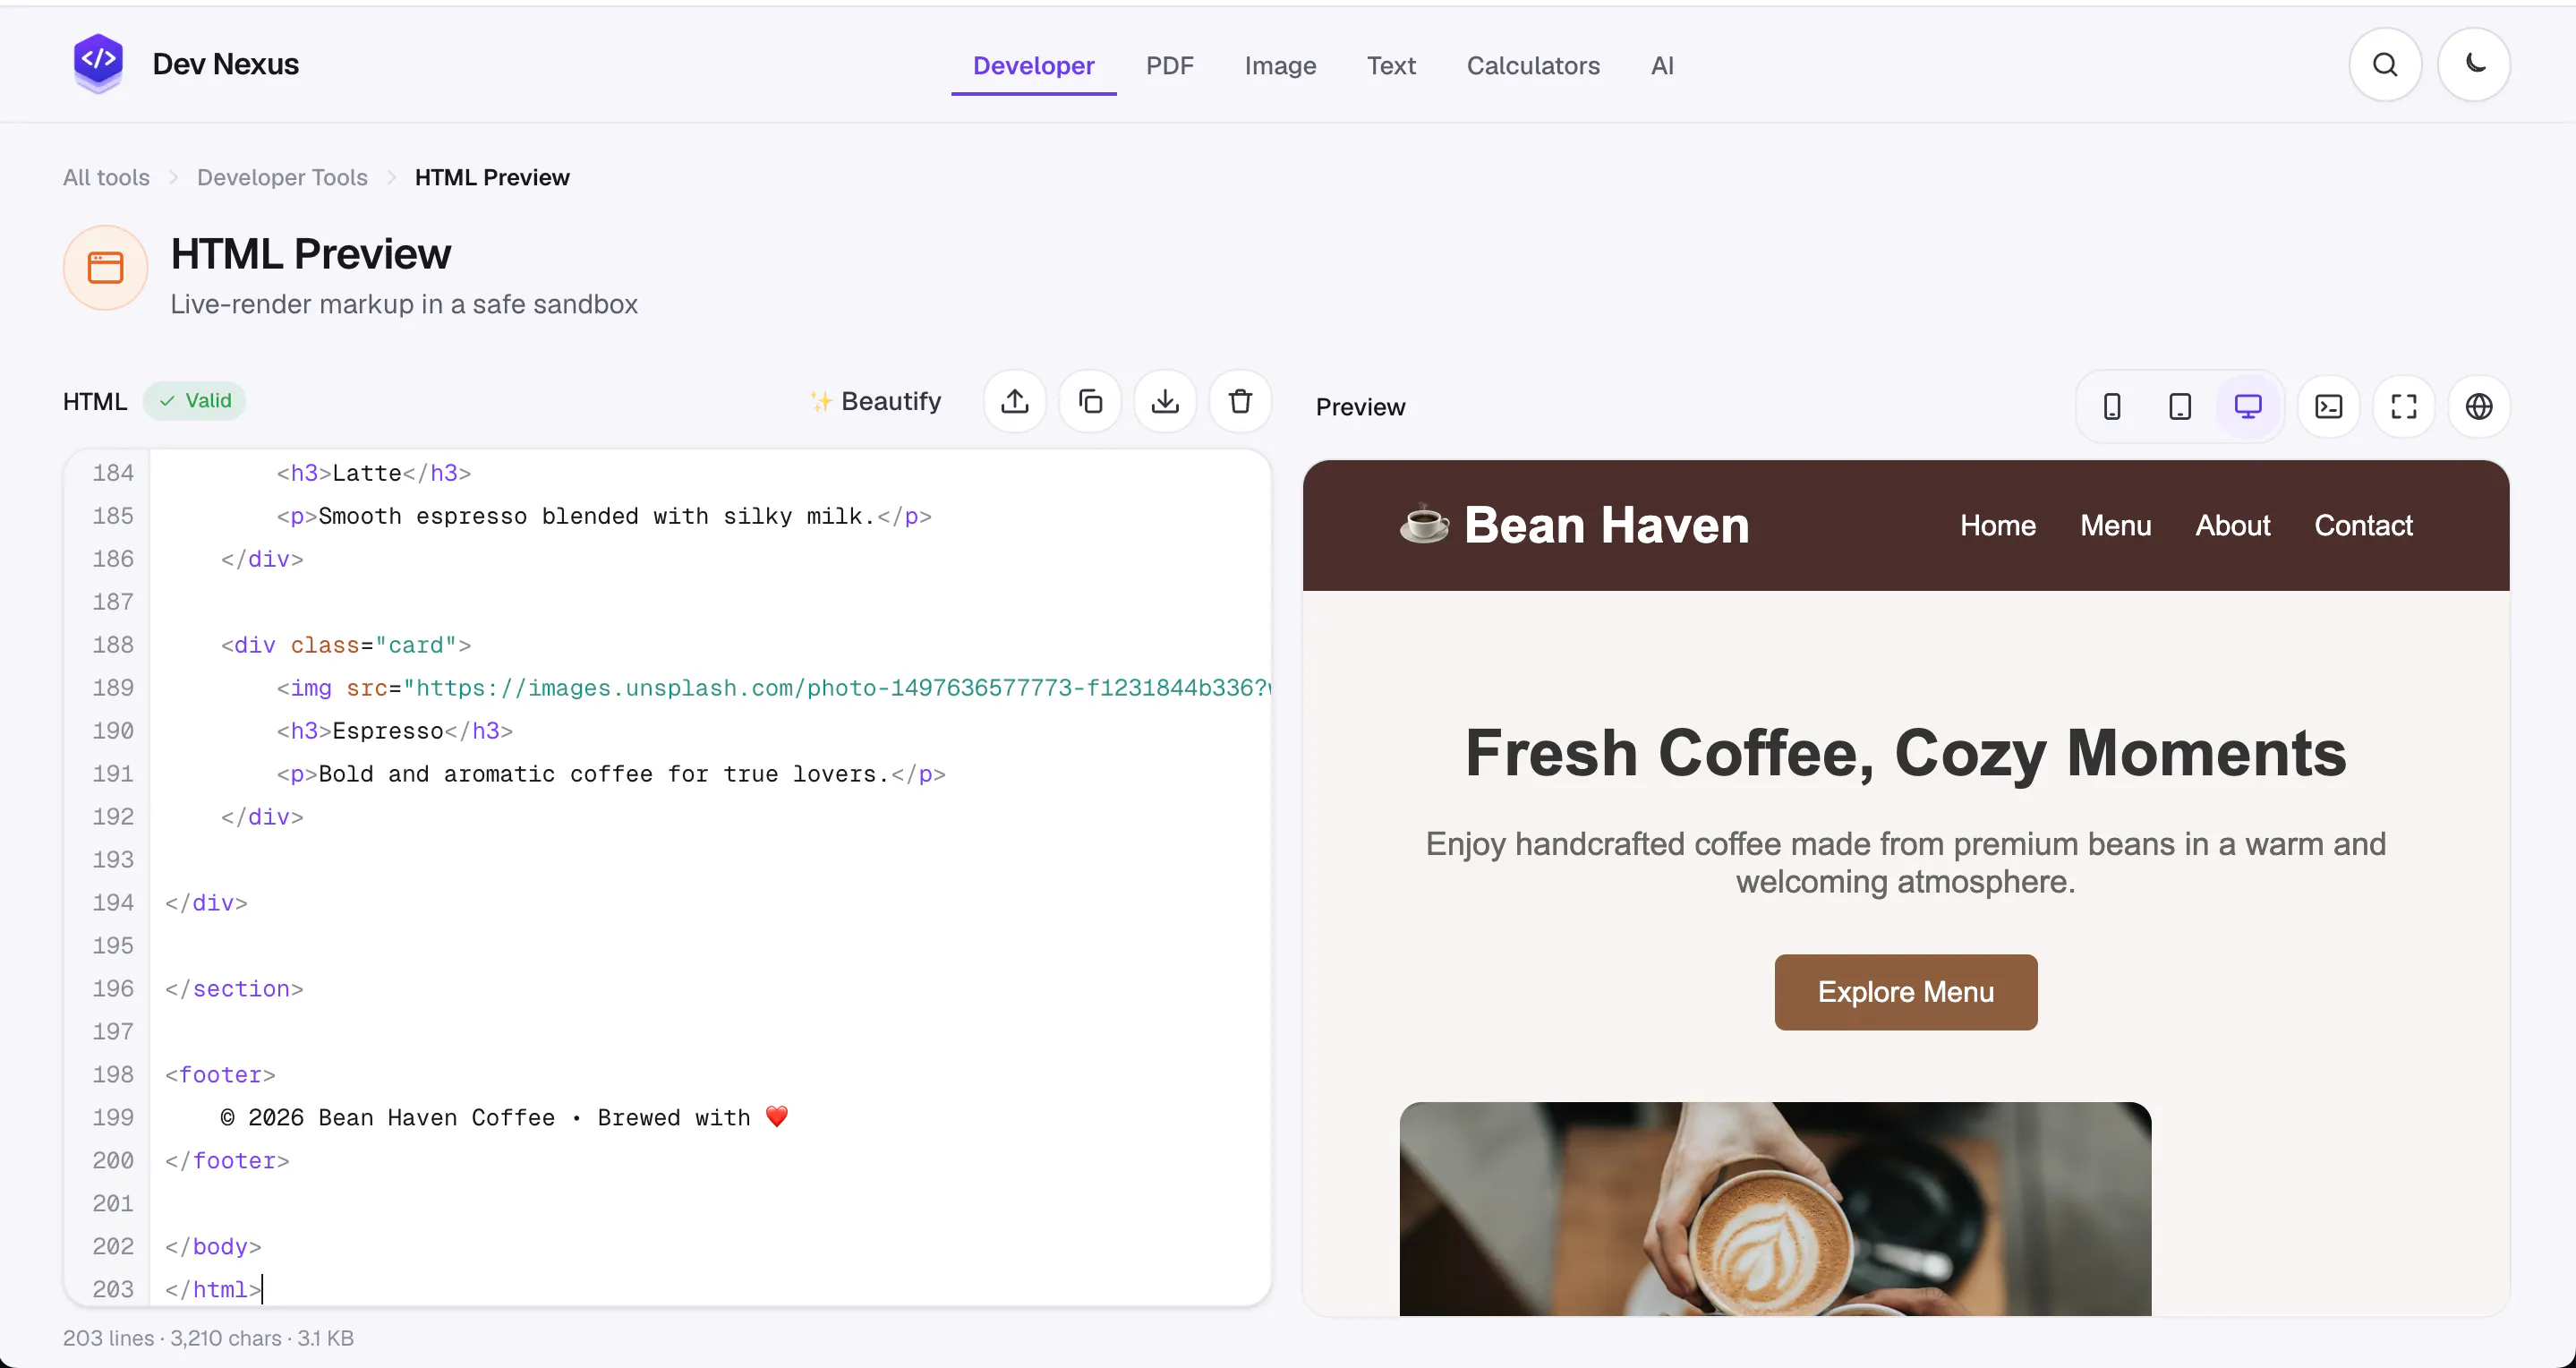Open preview in new tab globe icon
Image resolution: width=2576 pixels, height=1368 pixels.
tap(2479, 407)
